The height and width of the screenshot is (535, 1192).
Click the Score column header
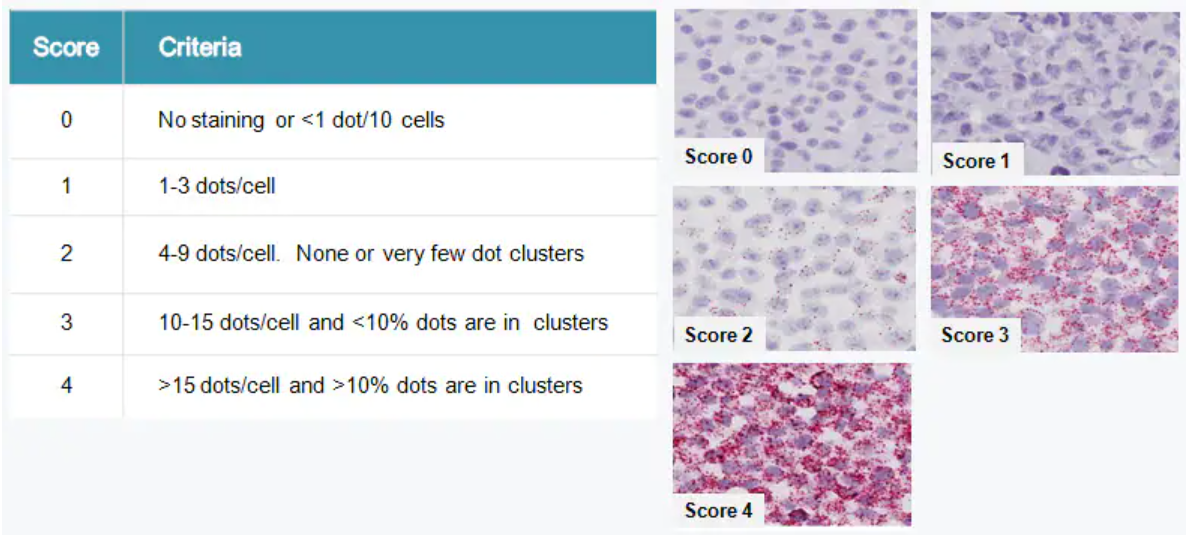coord(66,47)
